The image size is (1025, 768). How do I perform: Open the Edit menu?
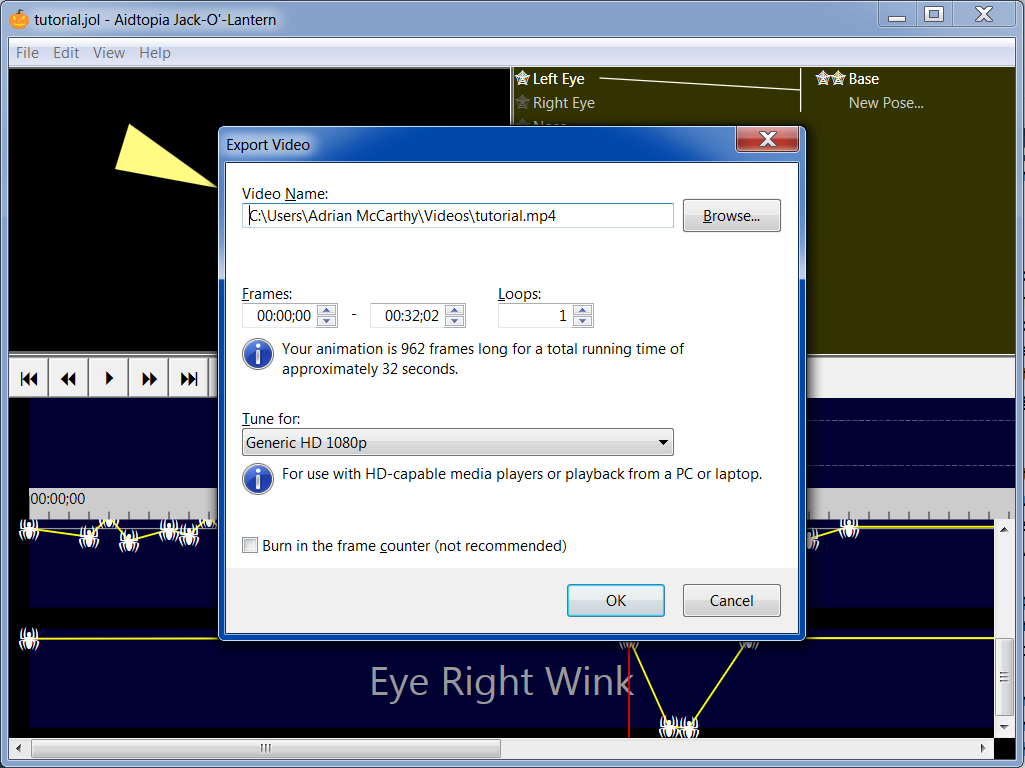[66, 53]
